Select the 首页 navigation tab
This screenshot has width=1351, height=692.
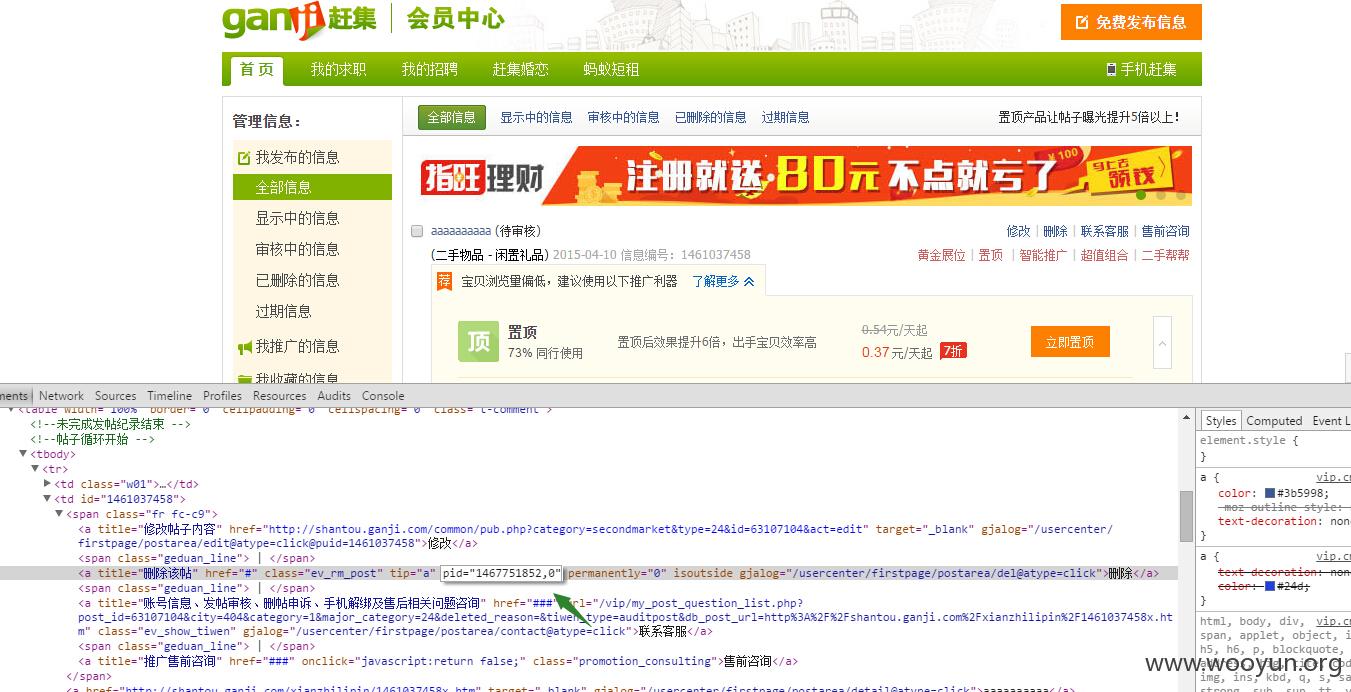point(257,70)
